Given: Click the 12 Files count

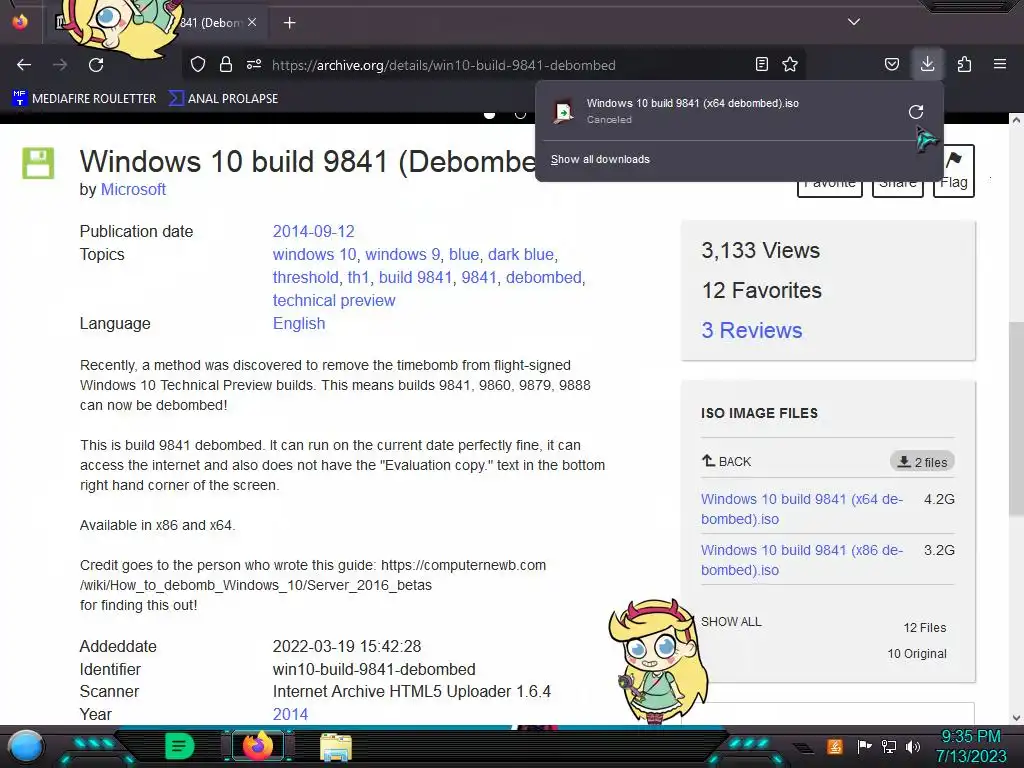Looking at the screenshot, I should coord(925,628).
